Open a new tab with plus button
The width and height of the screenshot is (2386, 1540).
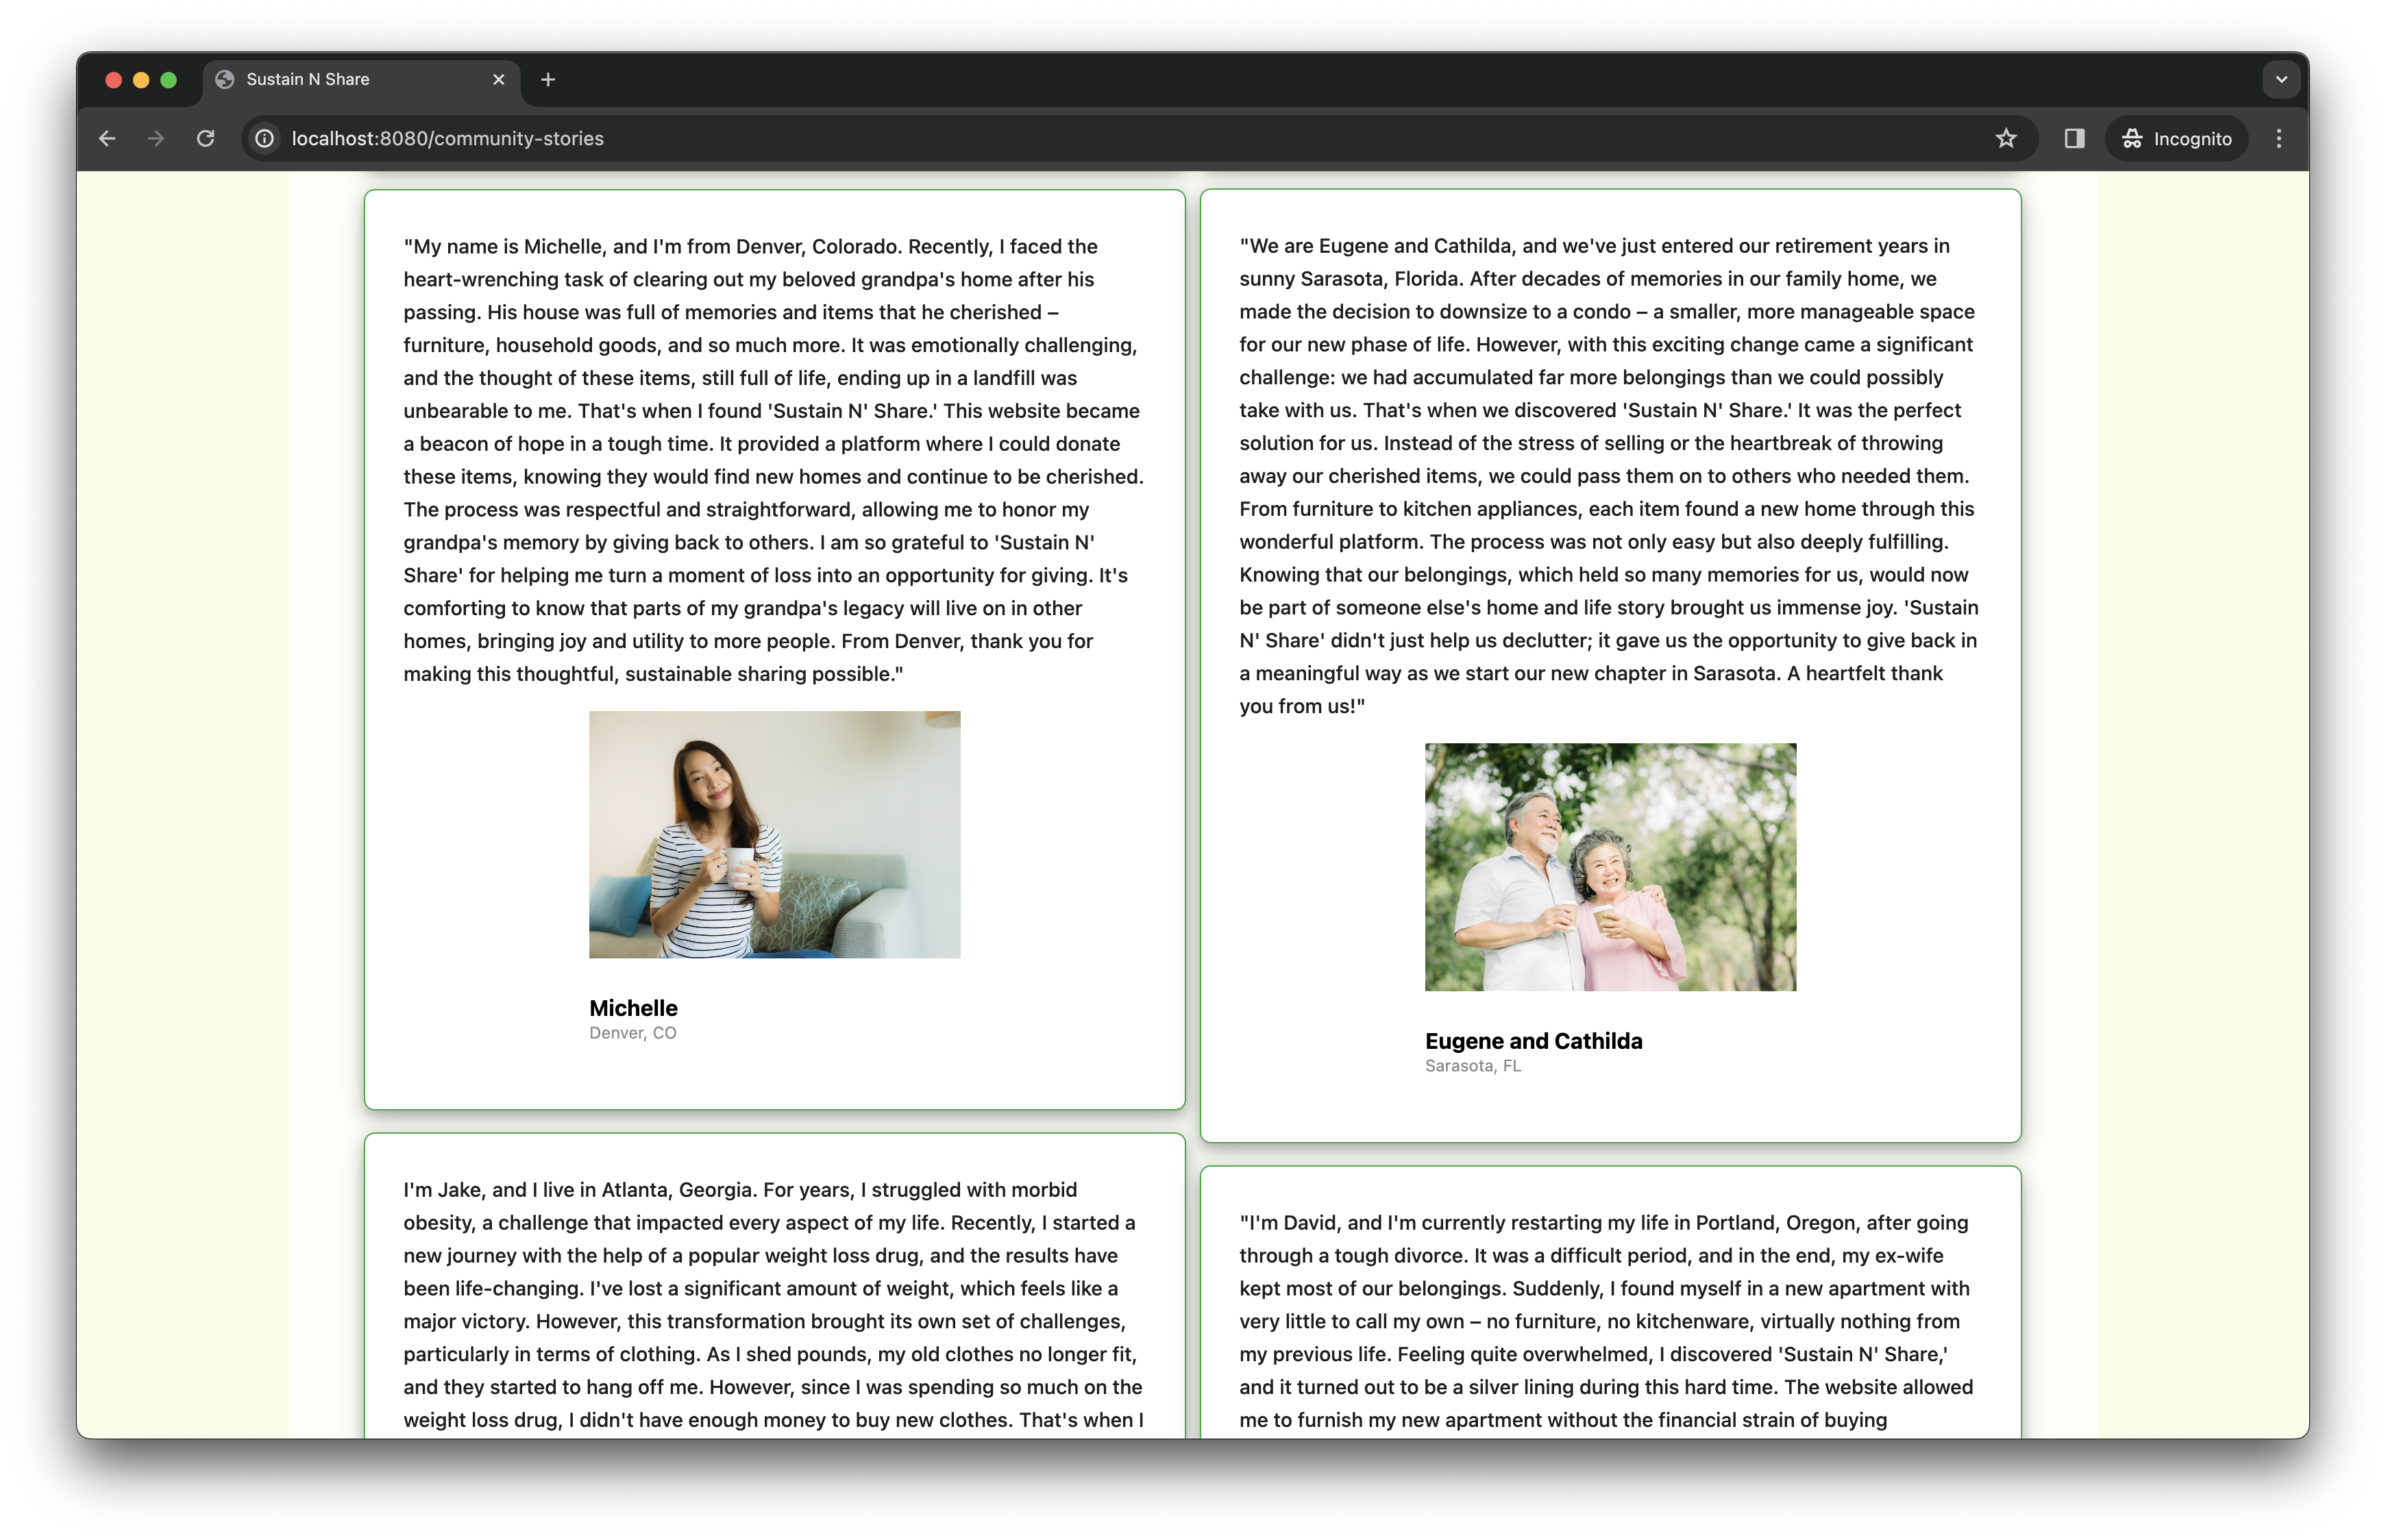click(548, 80)
